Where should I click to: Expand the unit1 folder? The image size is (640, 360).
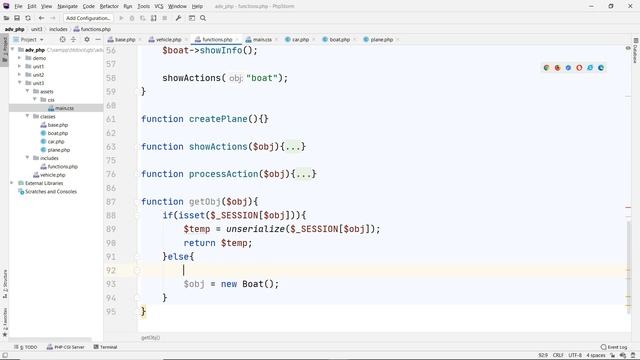pos(19,66)
